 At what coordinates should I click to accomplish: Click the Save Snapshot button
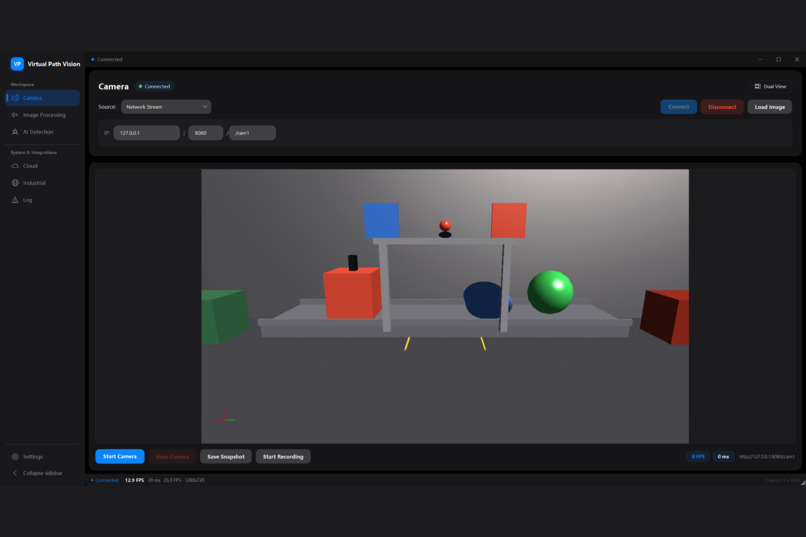[x=226, y=456]
